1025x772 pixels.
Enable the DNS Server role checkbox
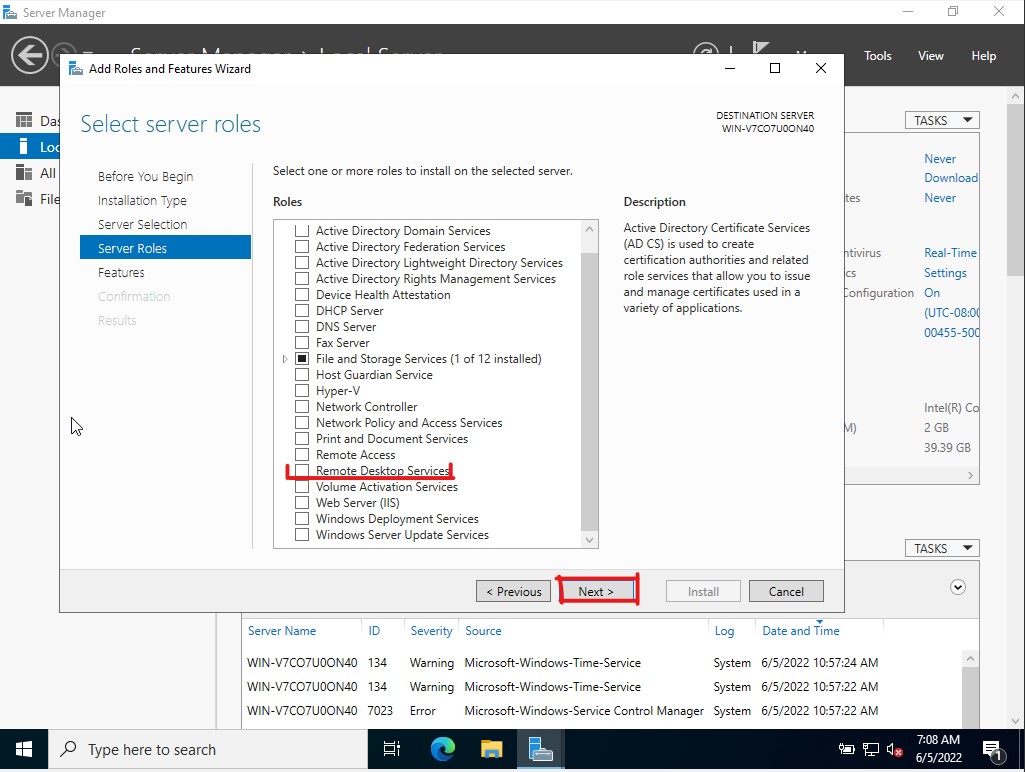click(302, 327)
